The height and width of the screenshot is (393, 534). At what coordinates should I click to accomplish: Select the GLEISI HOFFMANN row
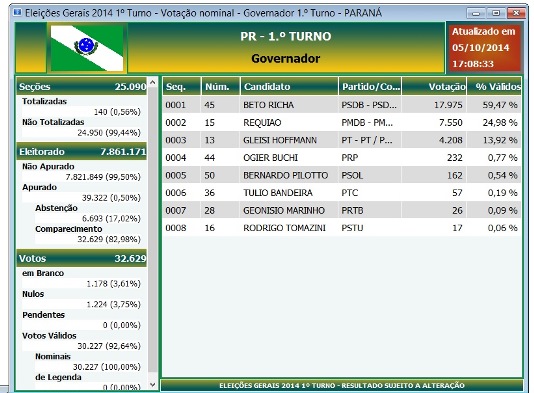[x=342, y=140]
